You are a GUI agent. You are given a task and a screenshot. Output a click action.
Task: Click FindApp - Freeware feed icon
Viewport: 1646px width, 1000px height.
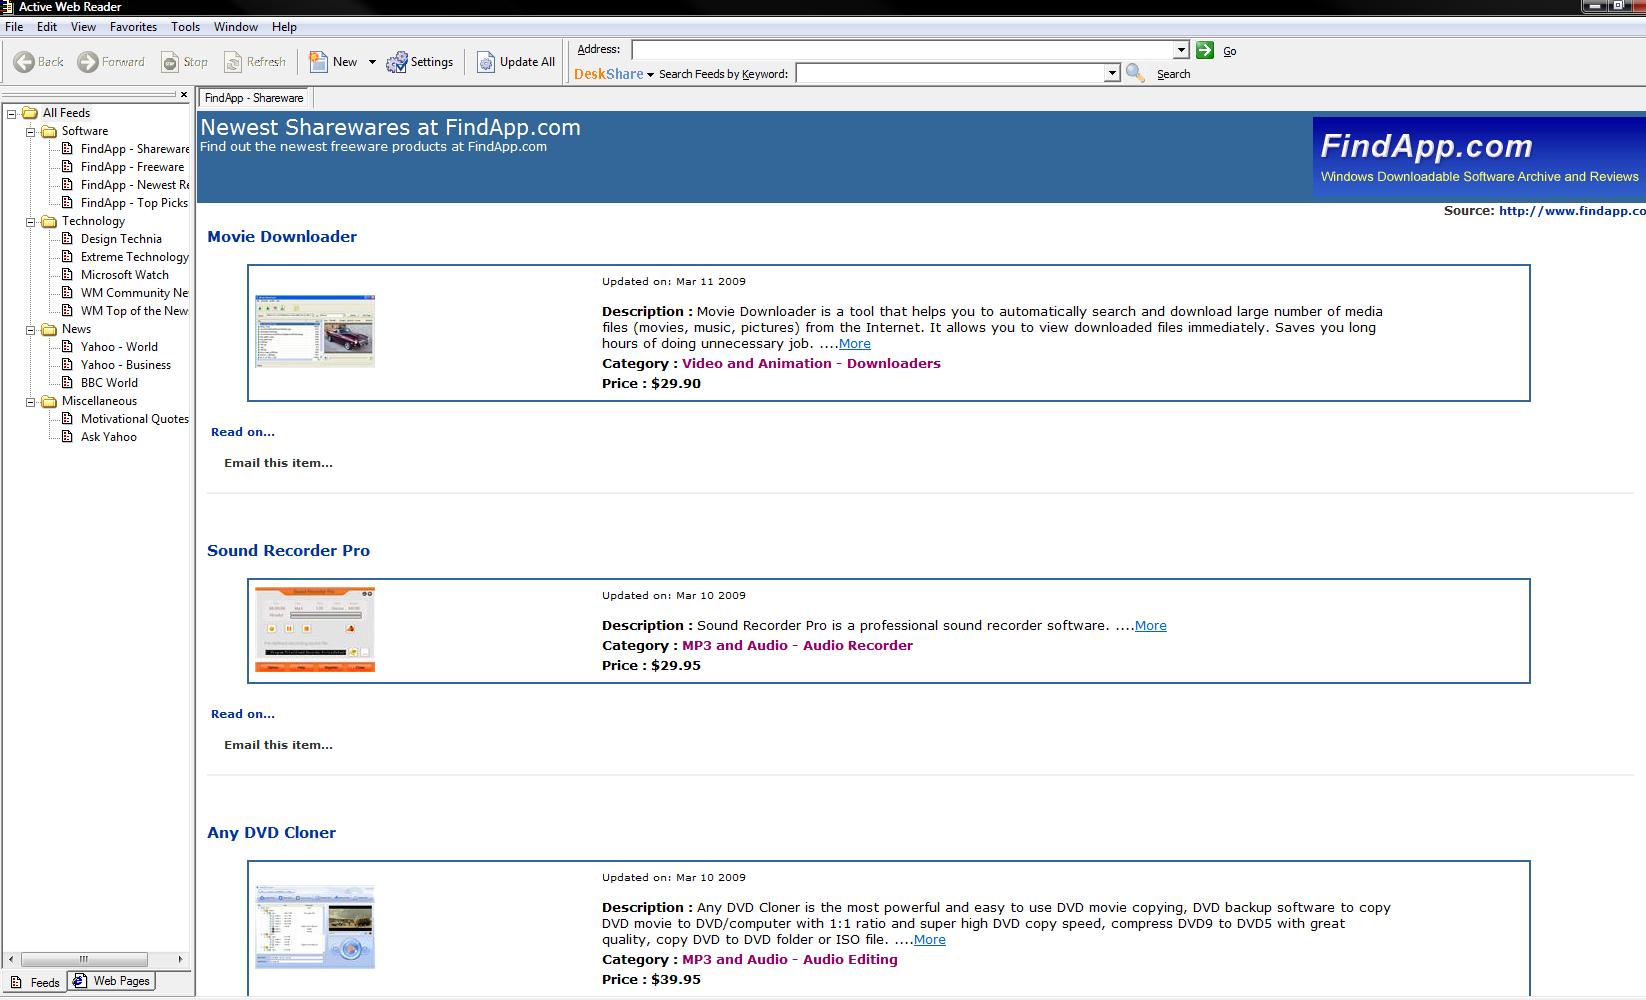click(x=68, y=167)
